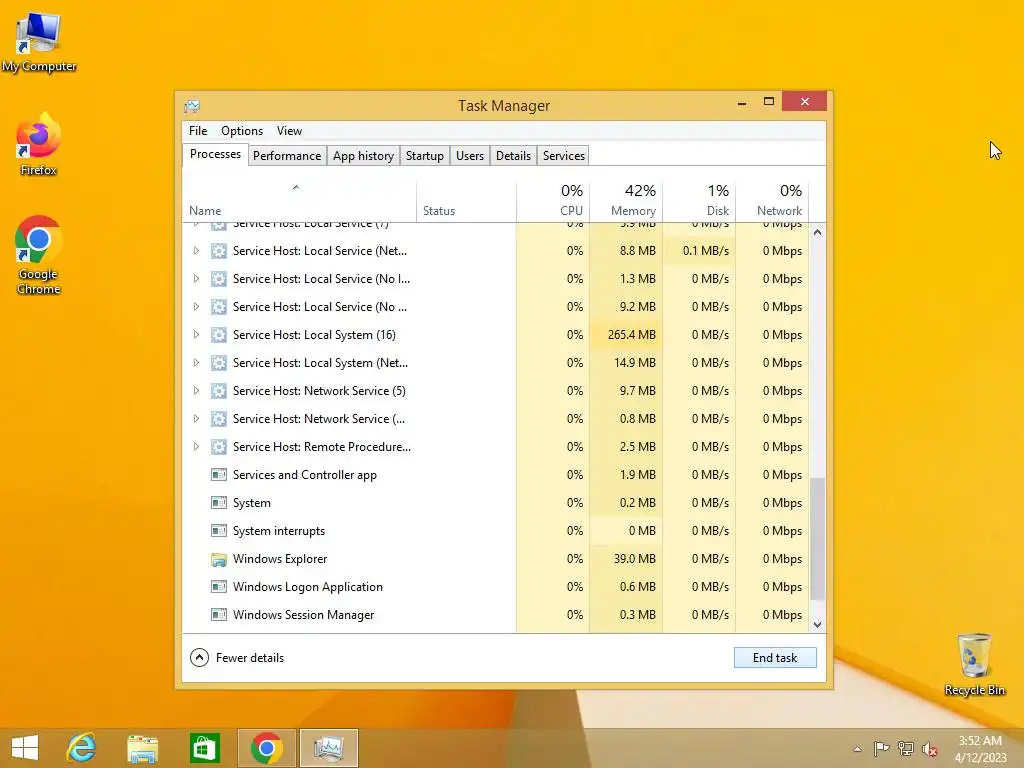1024x768 pixels.
Task: Open the View menu
Action: 289,131
